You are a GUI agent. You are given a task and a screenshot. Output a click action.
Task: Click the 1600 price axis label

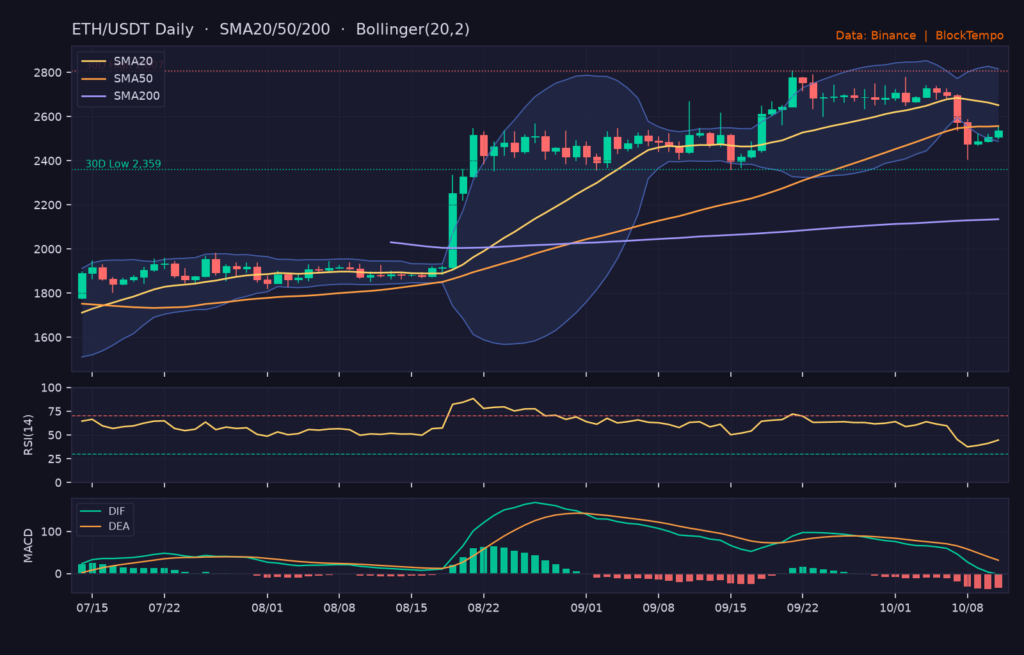point(48,338)
